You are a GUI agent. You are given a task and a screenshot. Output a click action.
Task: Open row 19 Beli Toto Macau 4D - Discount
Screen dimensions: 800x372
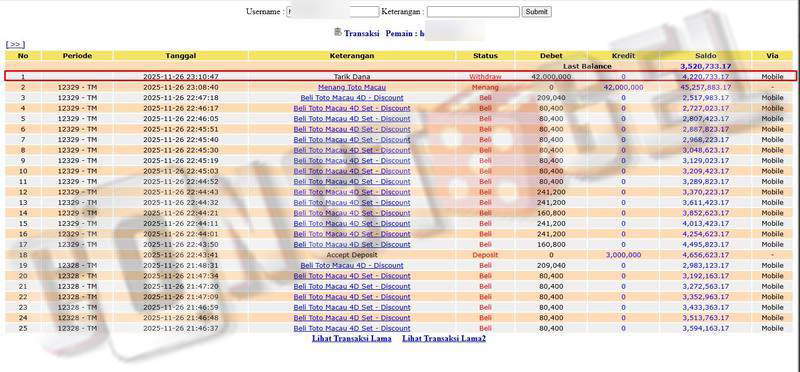click(x=352, y=265)
